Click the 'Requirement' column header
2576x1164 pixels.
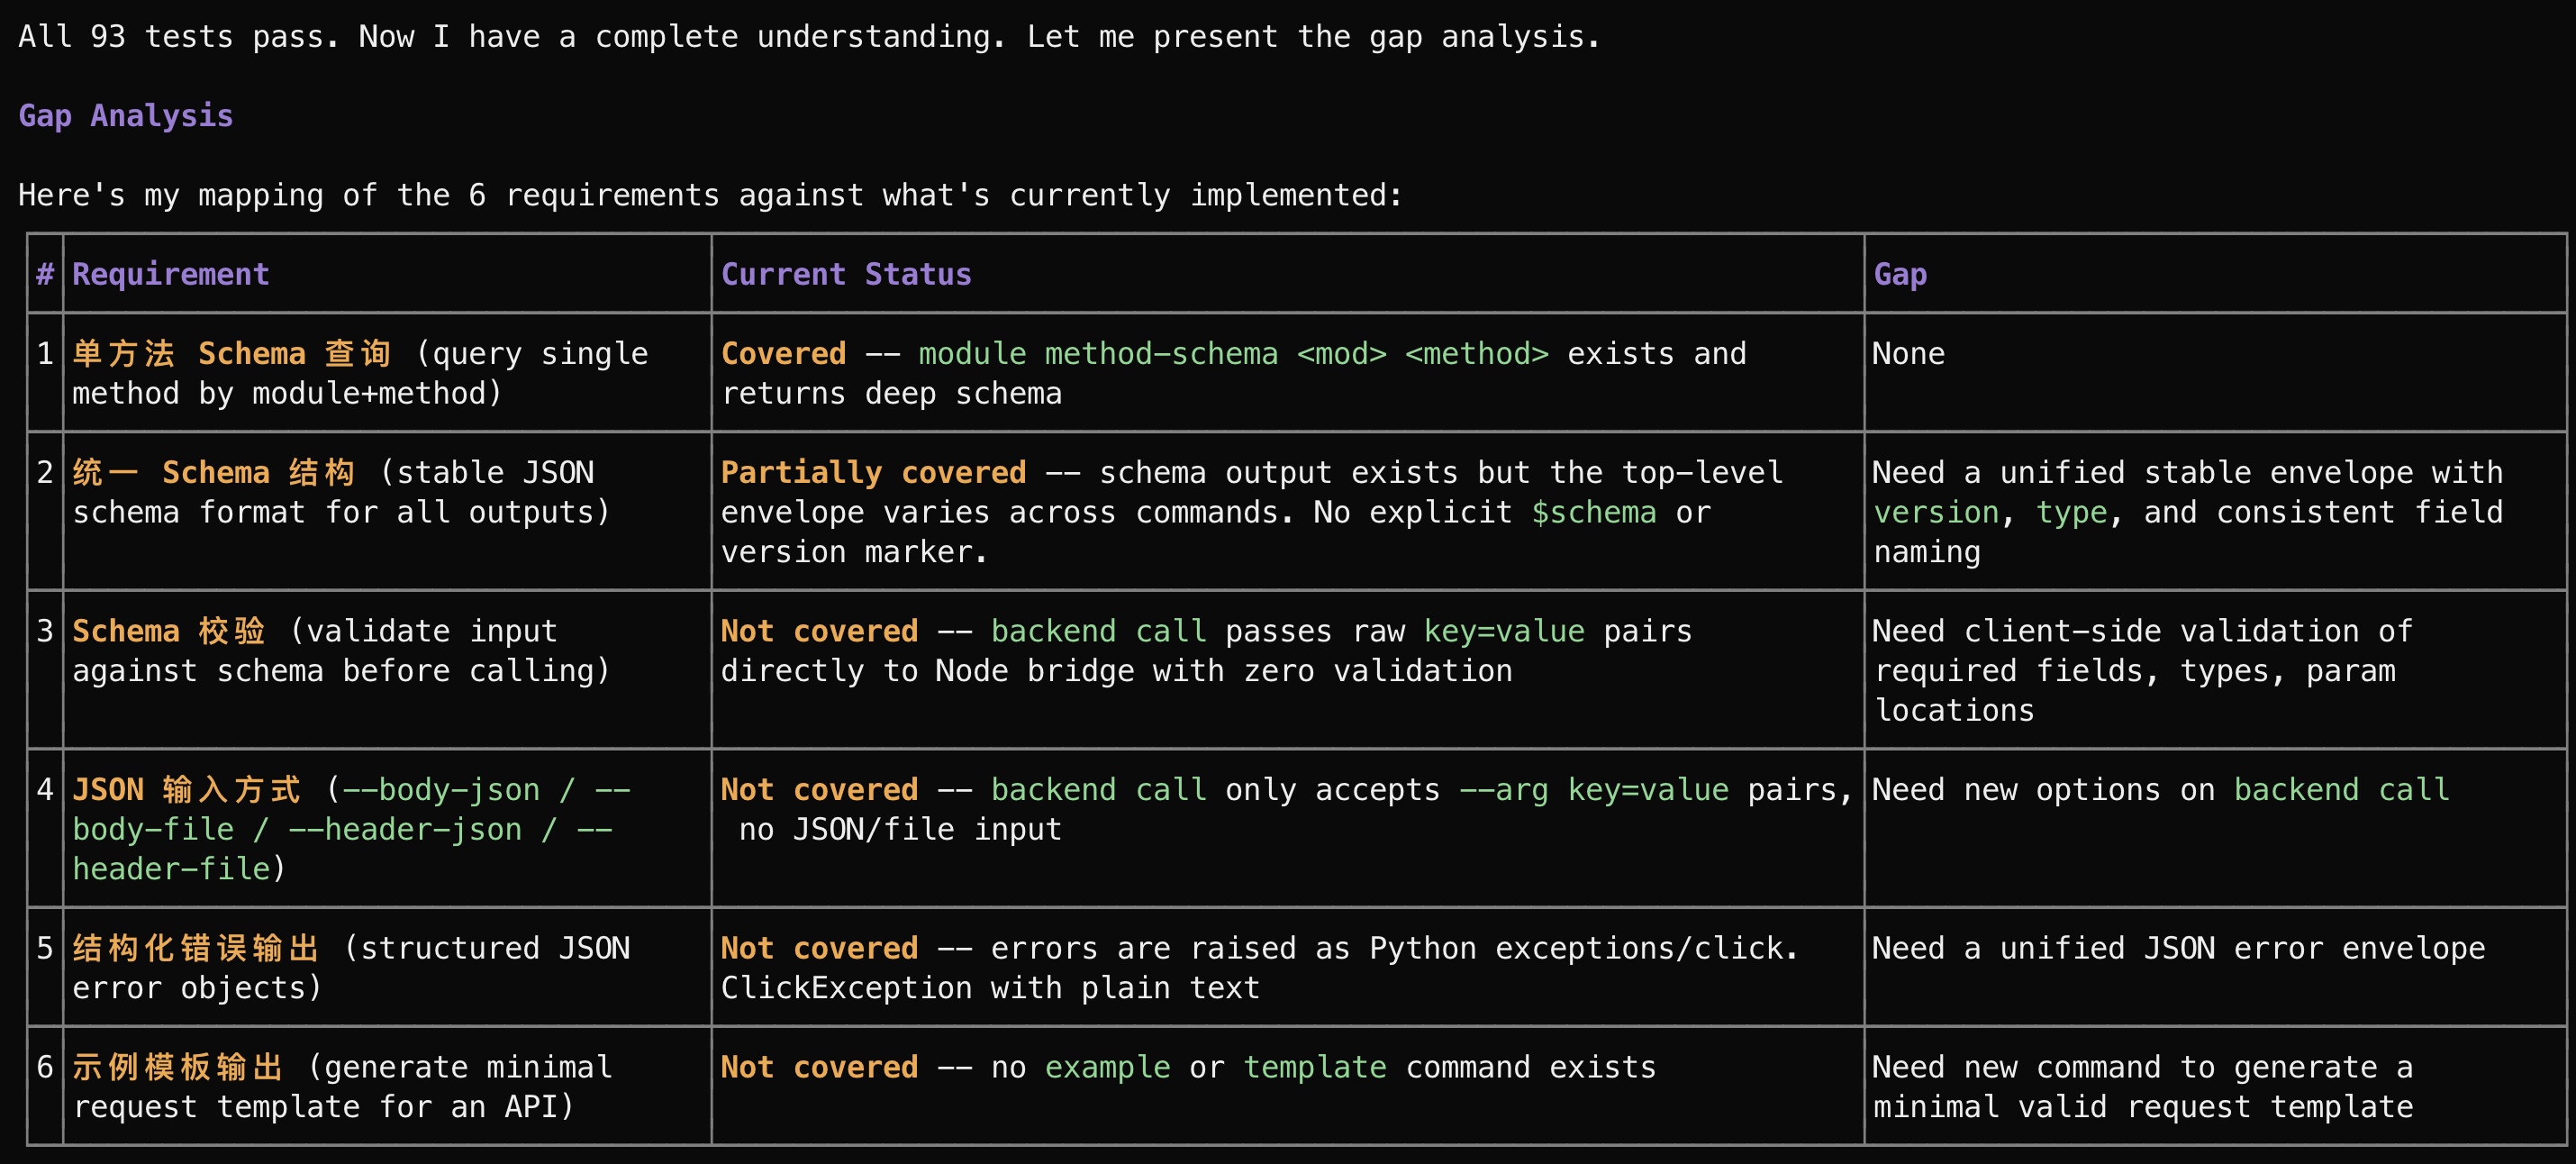pos(171,274)
